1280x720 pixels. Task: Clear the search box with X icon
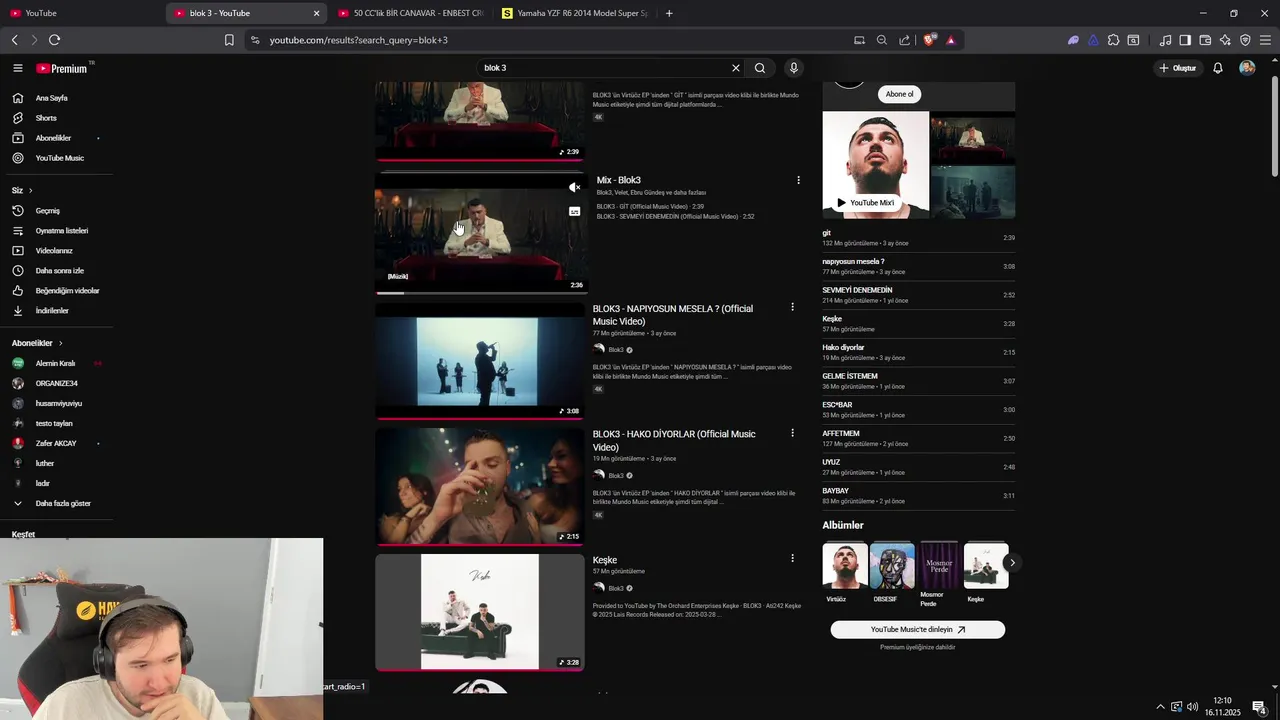[736, 68]
